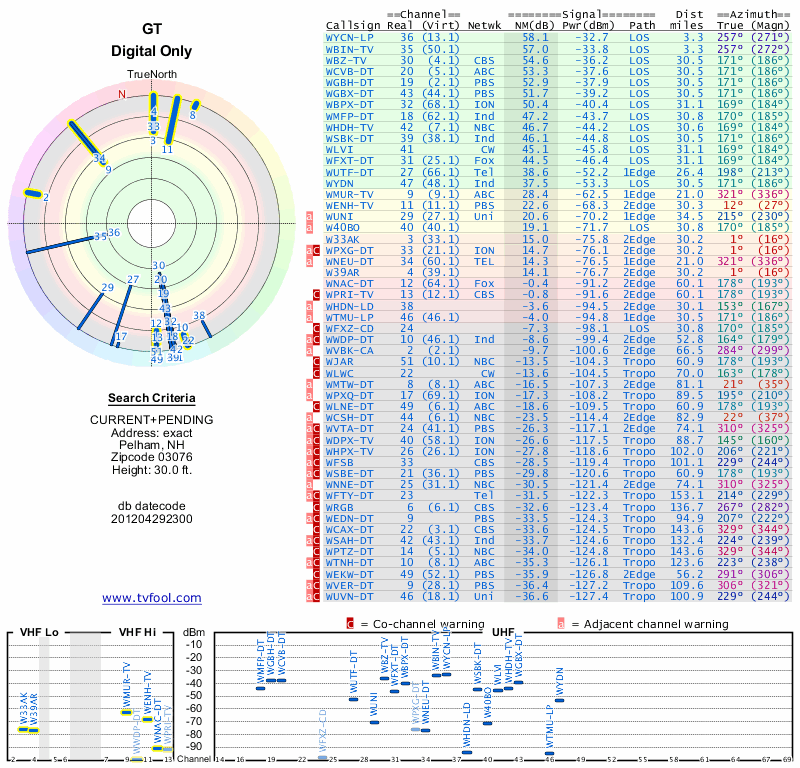Click the co-channel C marker beside WLNE-DT
The height and width of the screenshot is (768, 800).
pyautogui.click(x=316, y=407)
